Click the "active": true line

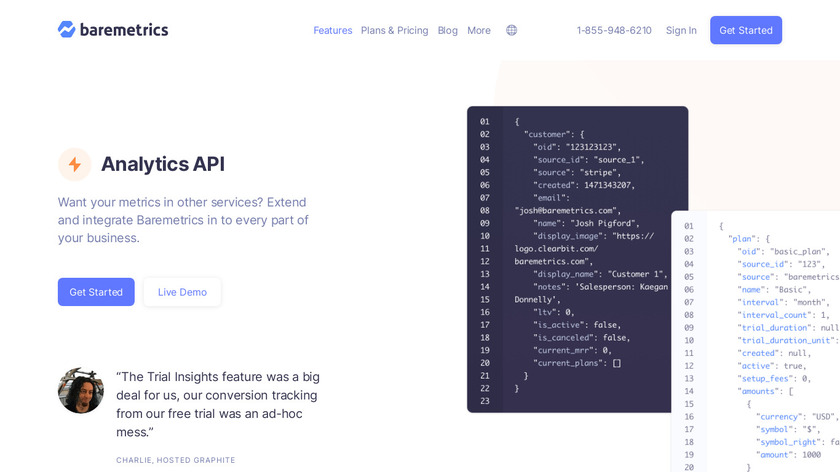click(772, 366)
